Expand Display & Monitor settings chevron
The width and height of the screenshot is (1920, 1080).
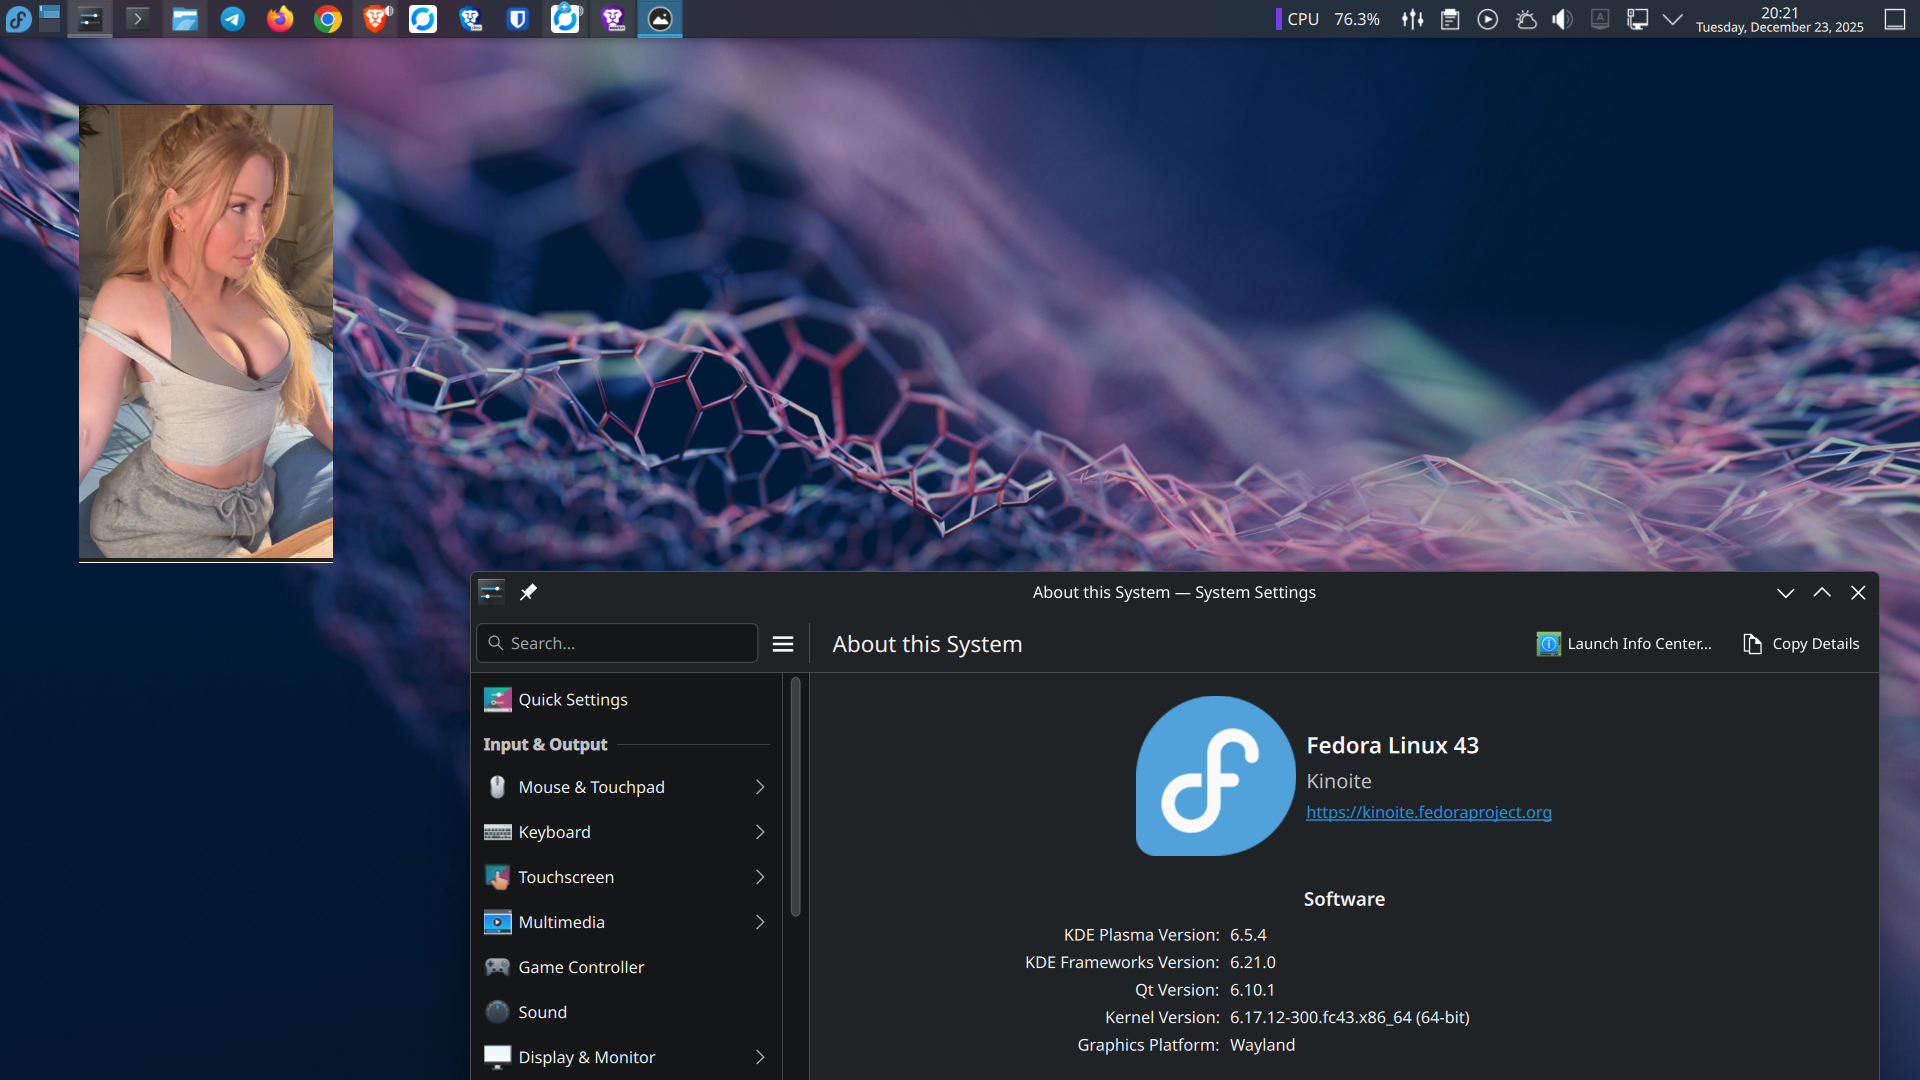(760, 1057)
